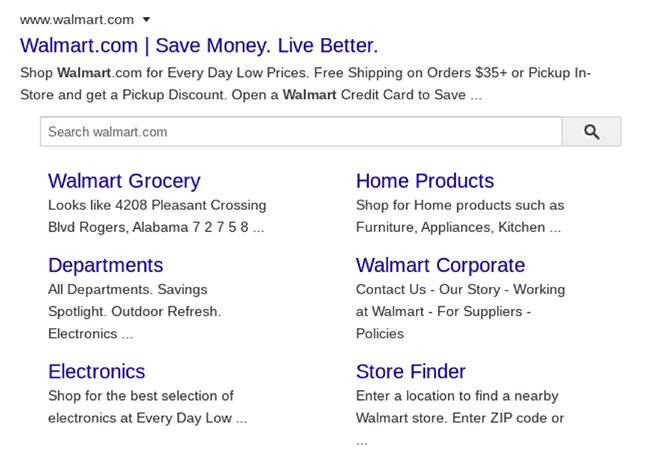Go to the Departments sitelink
650x457 pixels.
pyautogui.click(x=106, y=265)
